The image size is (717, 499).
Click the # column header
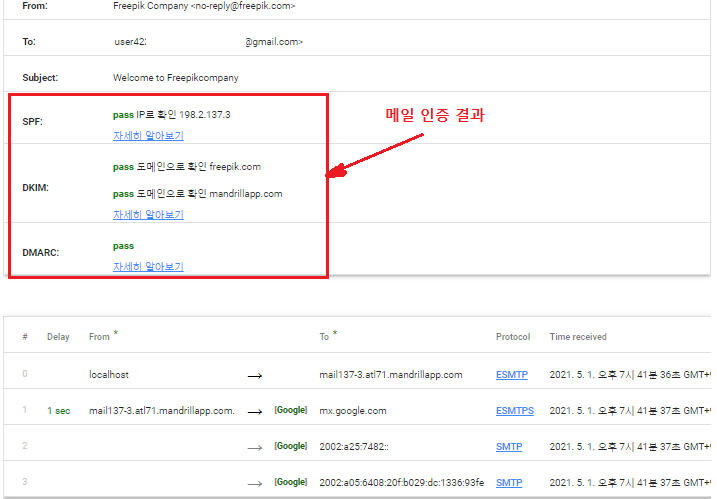pos(25,337)
